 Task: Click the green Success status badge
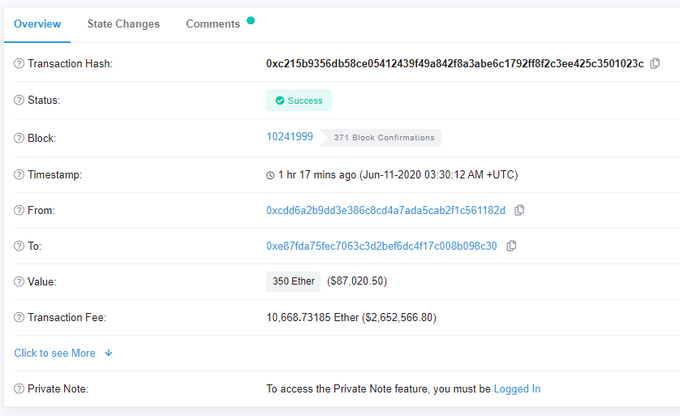coord(299,100)
